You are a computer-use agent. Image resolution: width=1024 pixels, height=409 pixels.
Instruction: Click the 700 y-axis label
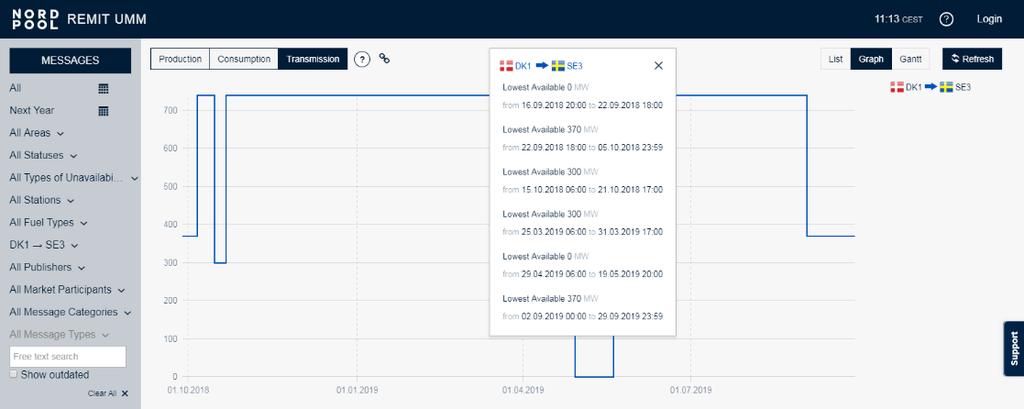click(x=170, y=112)
